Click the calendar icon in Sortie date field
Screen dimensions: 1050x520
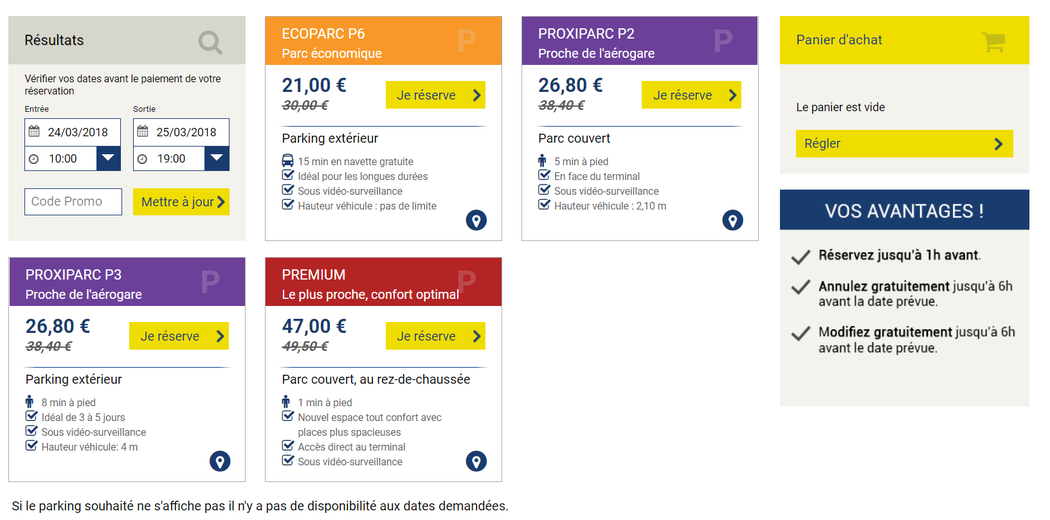143,132
